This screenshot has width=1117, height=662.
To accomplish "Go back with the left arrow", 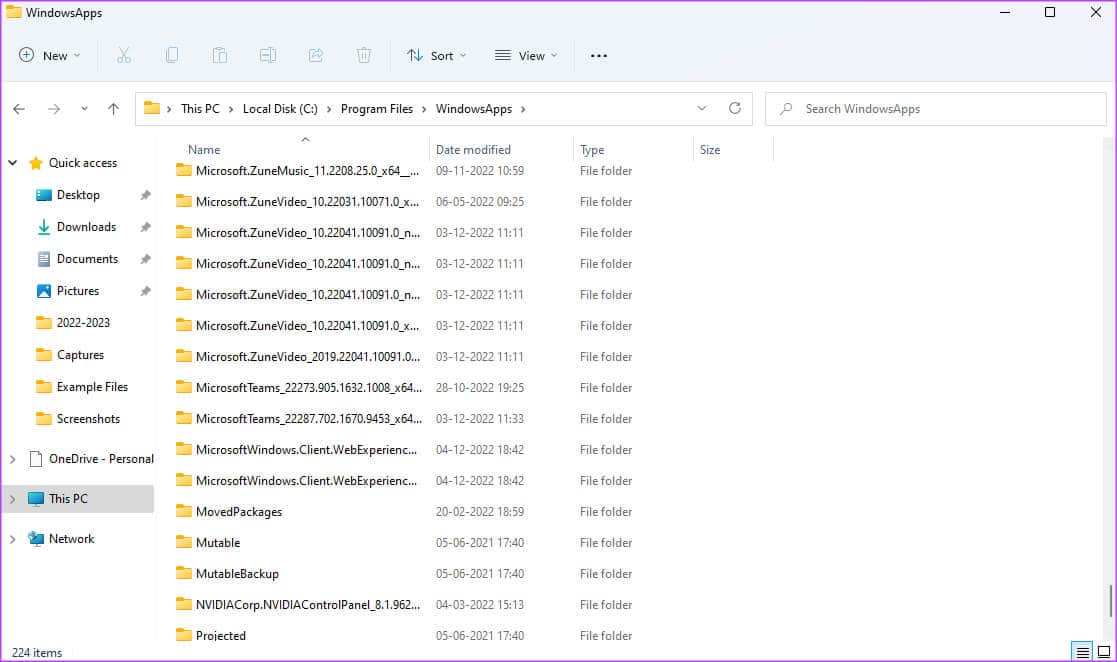I will click(19, 109).
